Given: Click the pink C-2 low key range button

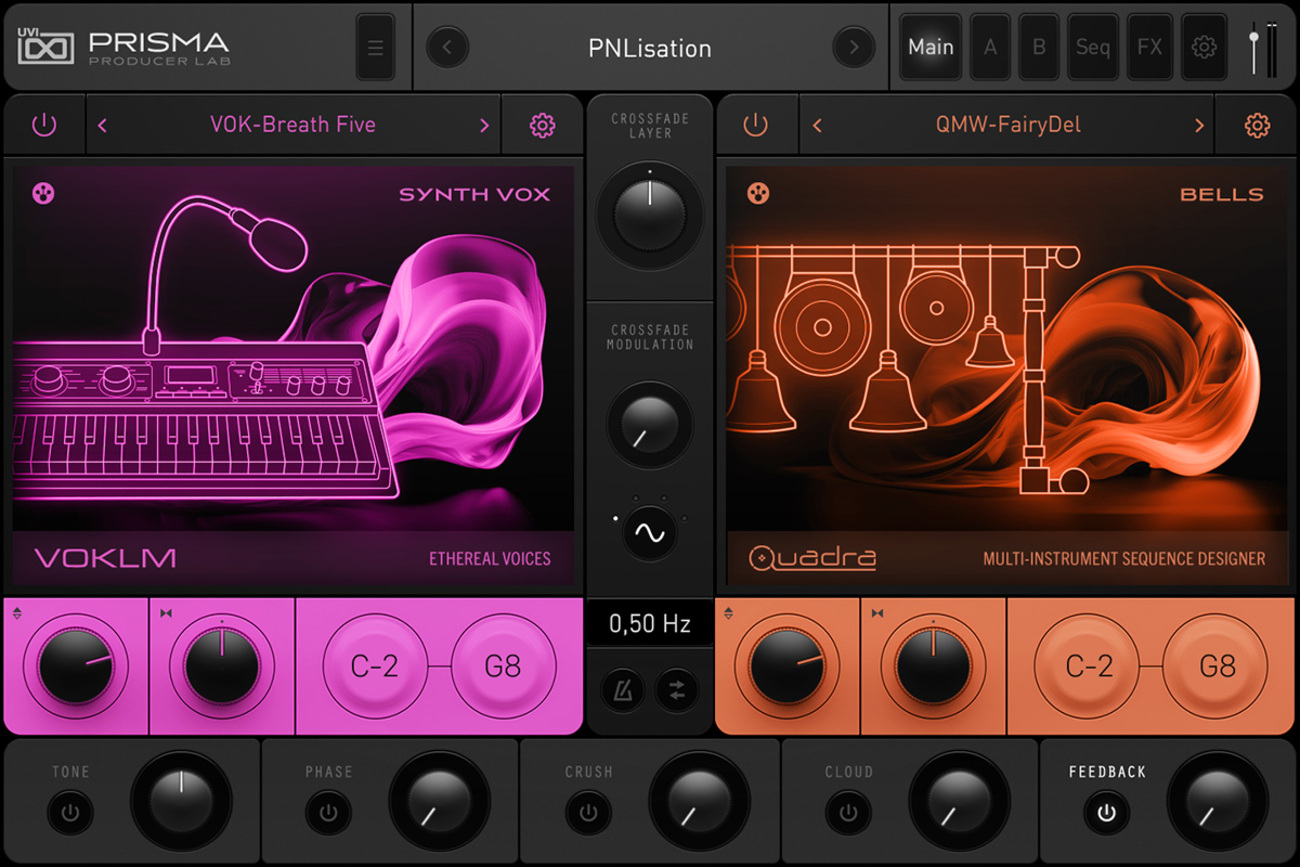Looking at the screenshot, I should click(375, 666).
